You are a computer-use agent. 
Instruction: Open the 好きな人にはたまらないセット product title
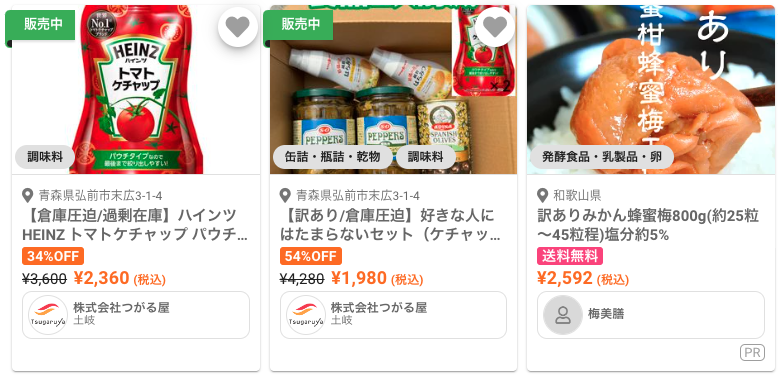tap(392, 225)
